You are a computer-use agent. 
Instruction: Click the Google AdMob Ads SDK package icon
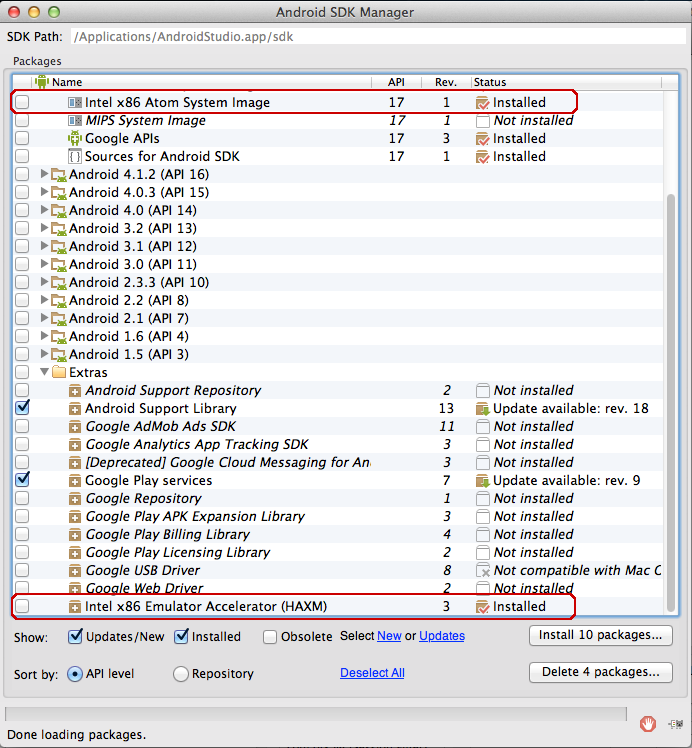(75, 427)
